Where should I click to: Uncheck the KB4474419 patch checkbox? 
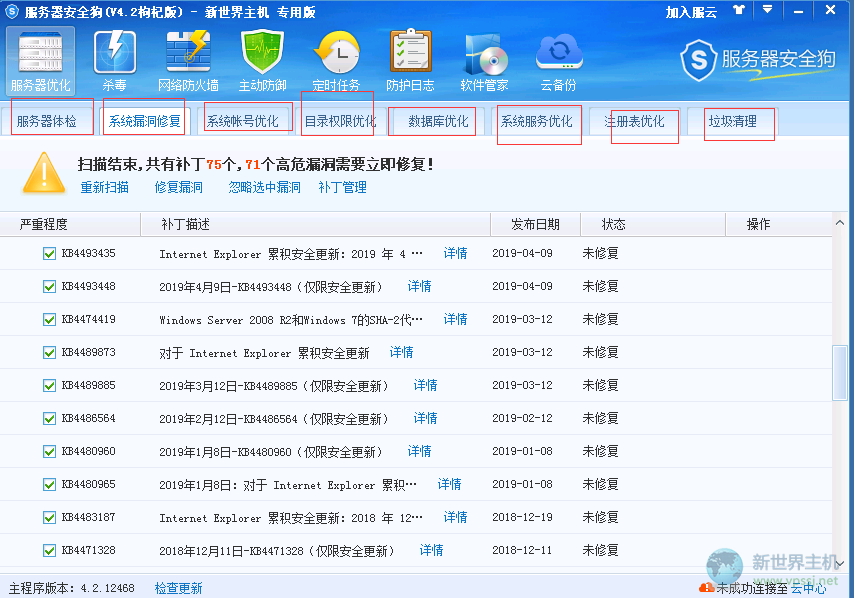coord(49,320)
